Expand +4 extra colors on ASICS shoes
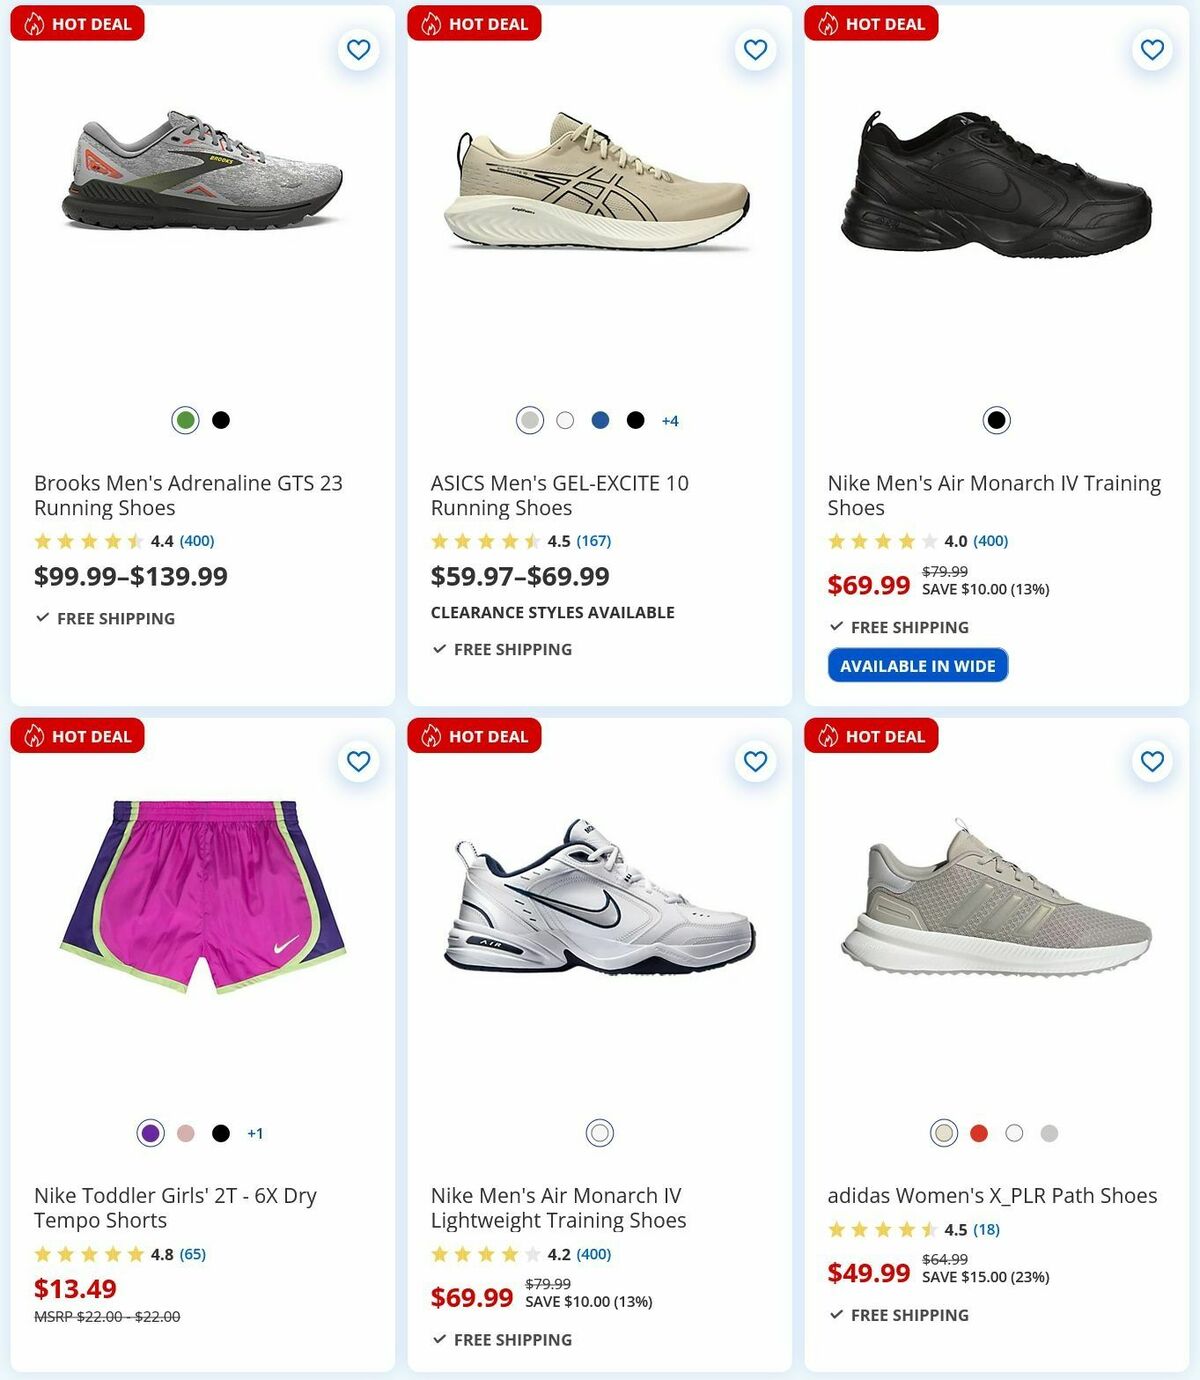The height and width of the screenshot is (1380, 1200). [x=670, y=420]
